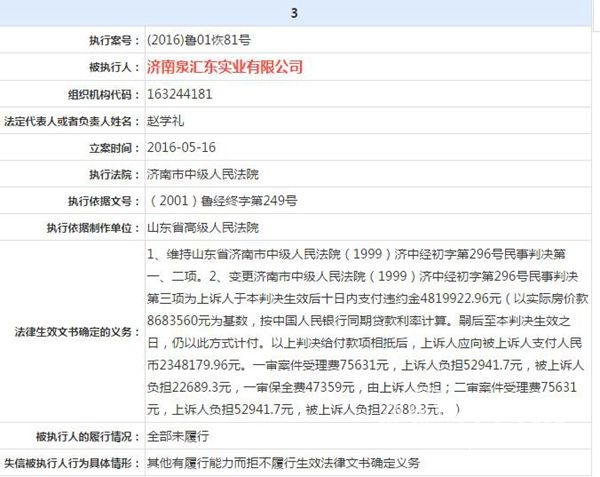Click the 被执行人 label
The height and width of the screenshot is (477, 600).
113,67
